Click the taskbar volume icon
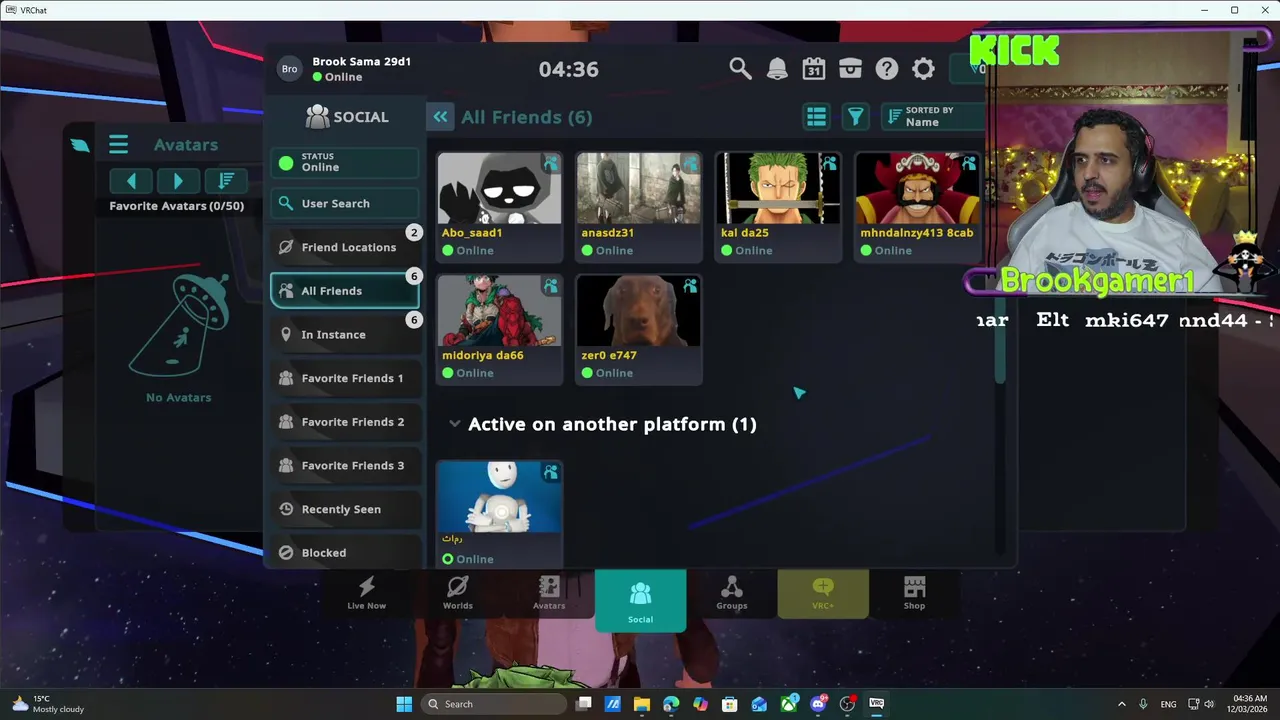Viewport: 1280px width, 720px height. [x=1209, y=704]
